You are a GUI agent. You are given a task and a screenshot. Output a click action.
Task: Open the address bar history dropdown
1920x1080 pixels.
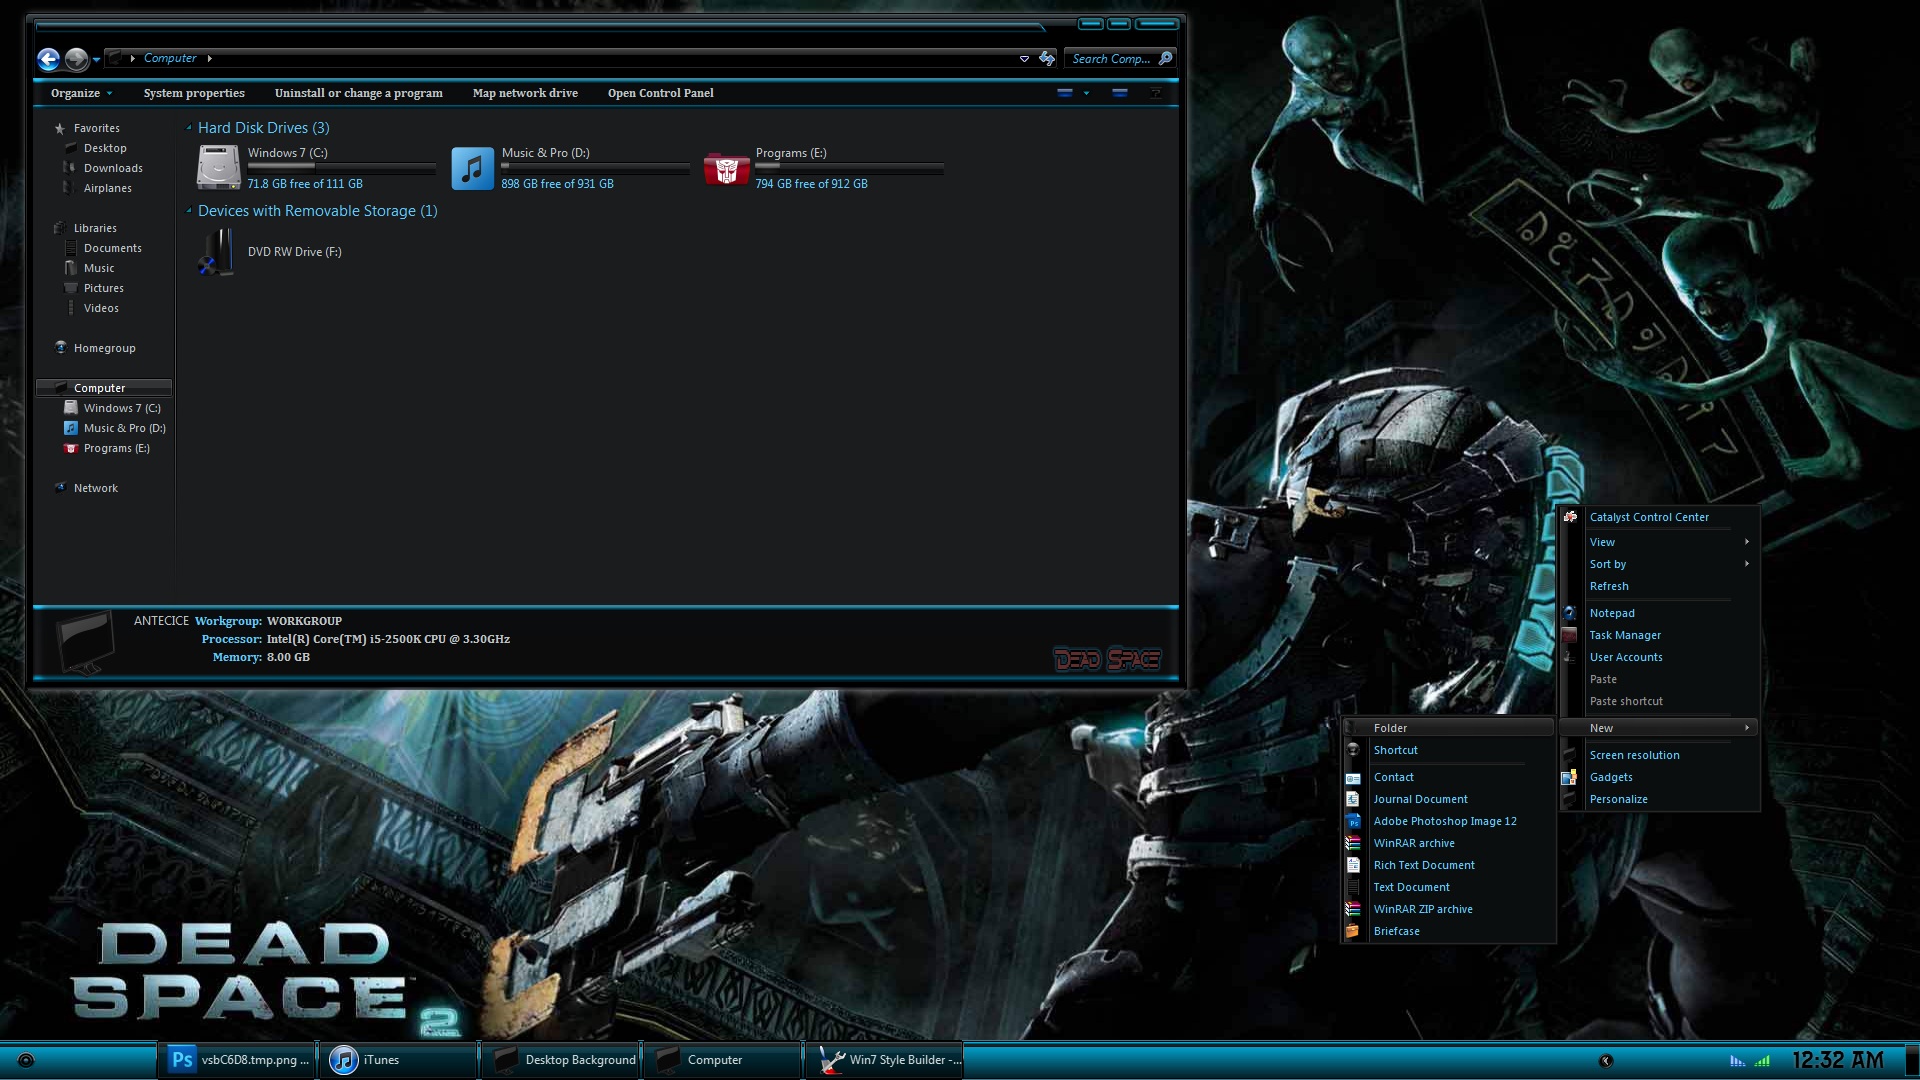click(1024, 59)
